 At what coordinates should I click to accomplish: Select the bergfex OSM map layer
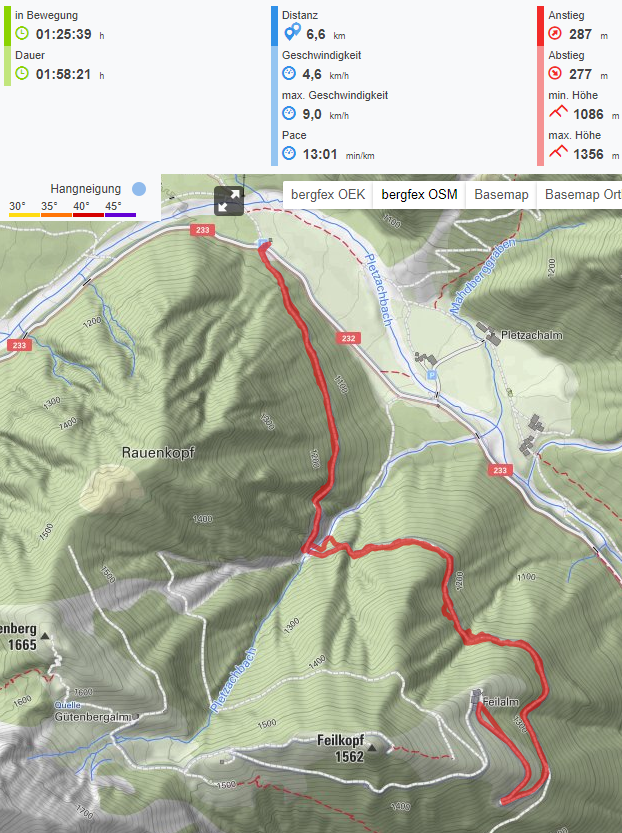pyautogui.click(x=419, y=194)
